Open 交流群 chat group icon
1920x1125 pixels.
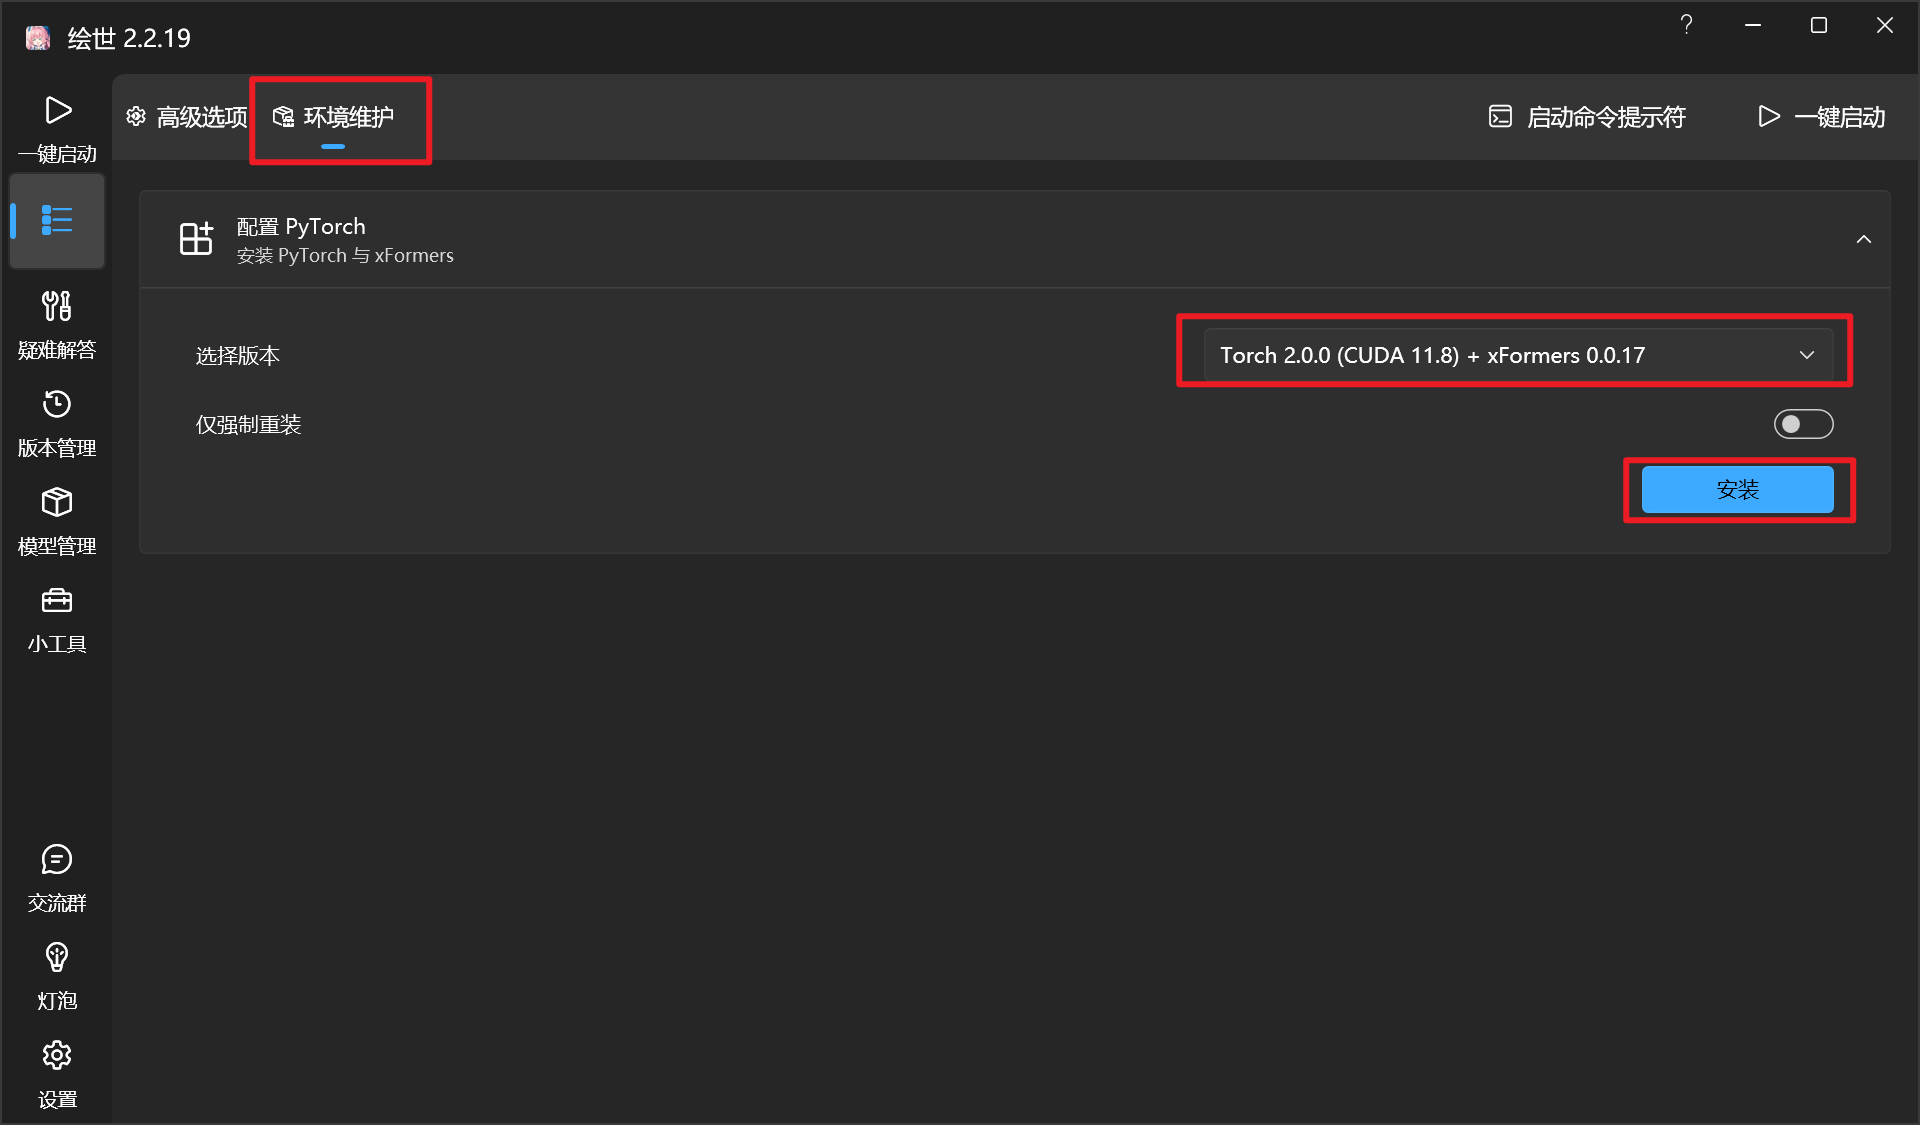tap(57, 877)
